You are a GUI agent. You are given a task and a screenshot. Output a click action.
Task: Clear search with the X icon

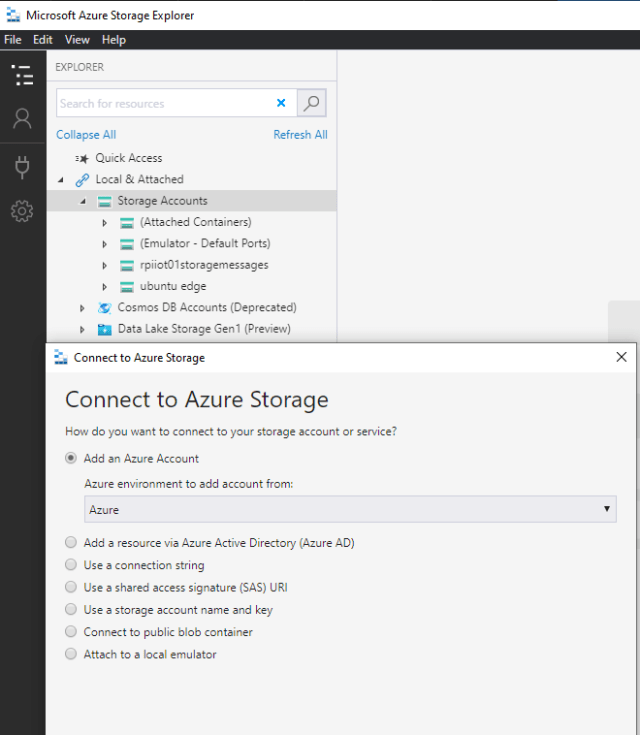[281, 103]
